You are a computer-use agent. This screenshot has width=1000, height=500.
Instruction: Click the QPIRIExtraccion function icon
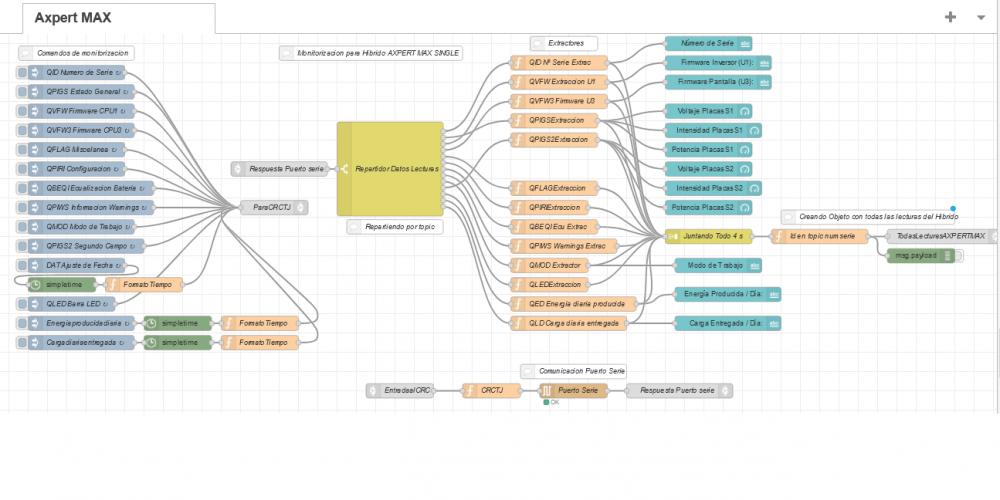click(x=518, y=207)
